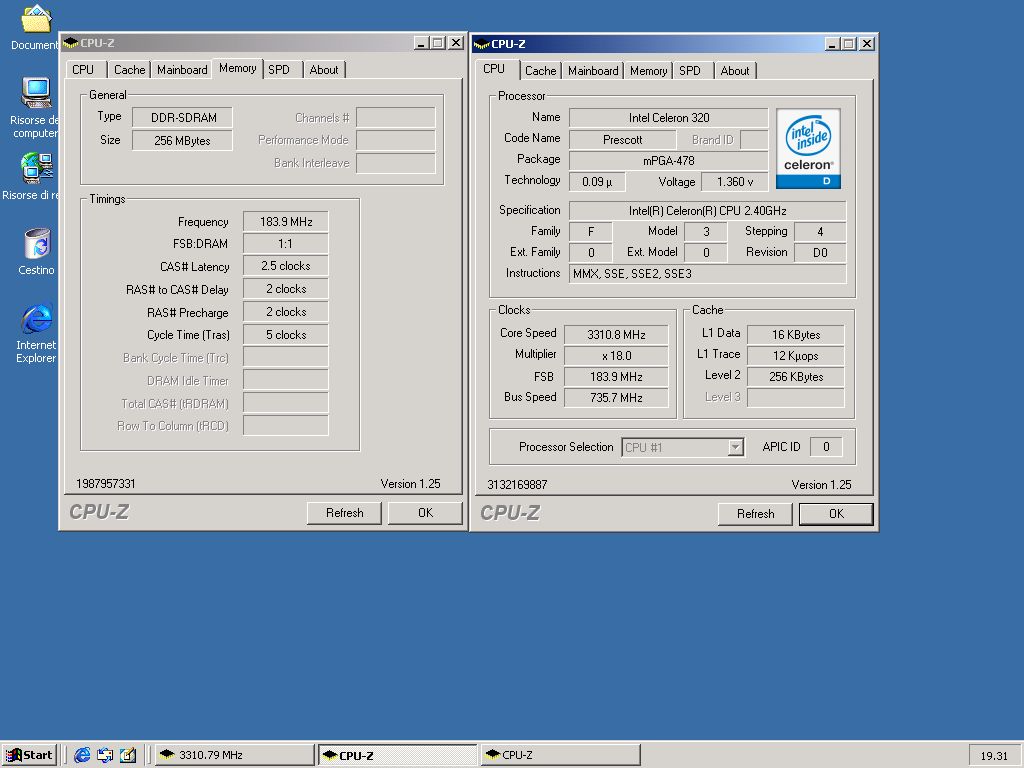
Task: Click the inactive CPU-Z taskbar button on the right
Action: pos(560,755)
